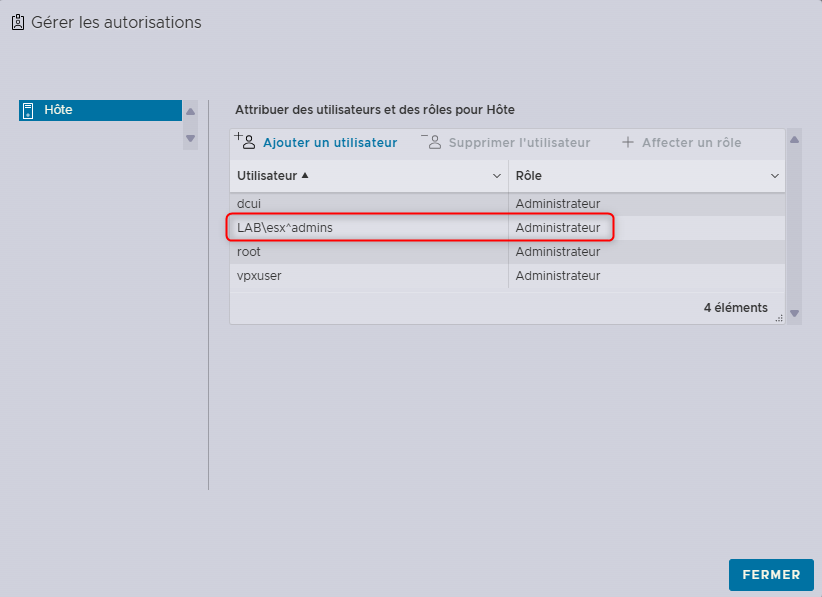The height and width of the screenshot is (597, 822).
Task: Click the Gérer les autorisations header icon
Action: point(17,21)
